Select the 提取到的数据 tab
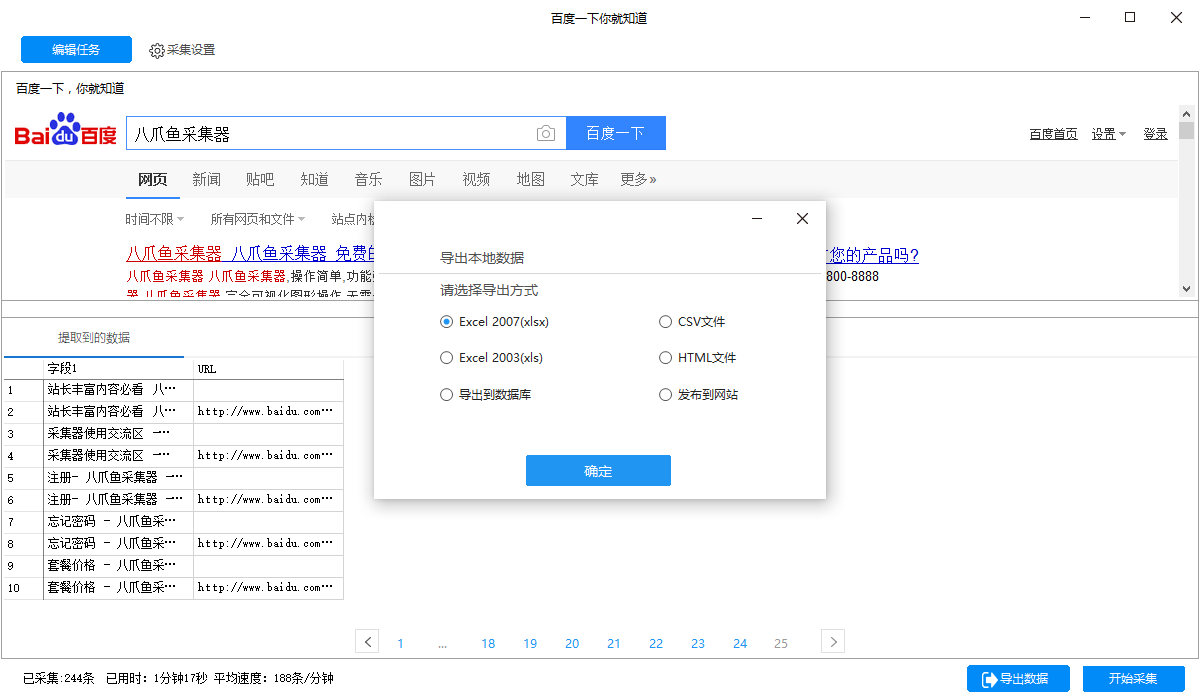The height and width of the screenshot is (700, 1200). pos(94,338)
